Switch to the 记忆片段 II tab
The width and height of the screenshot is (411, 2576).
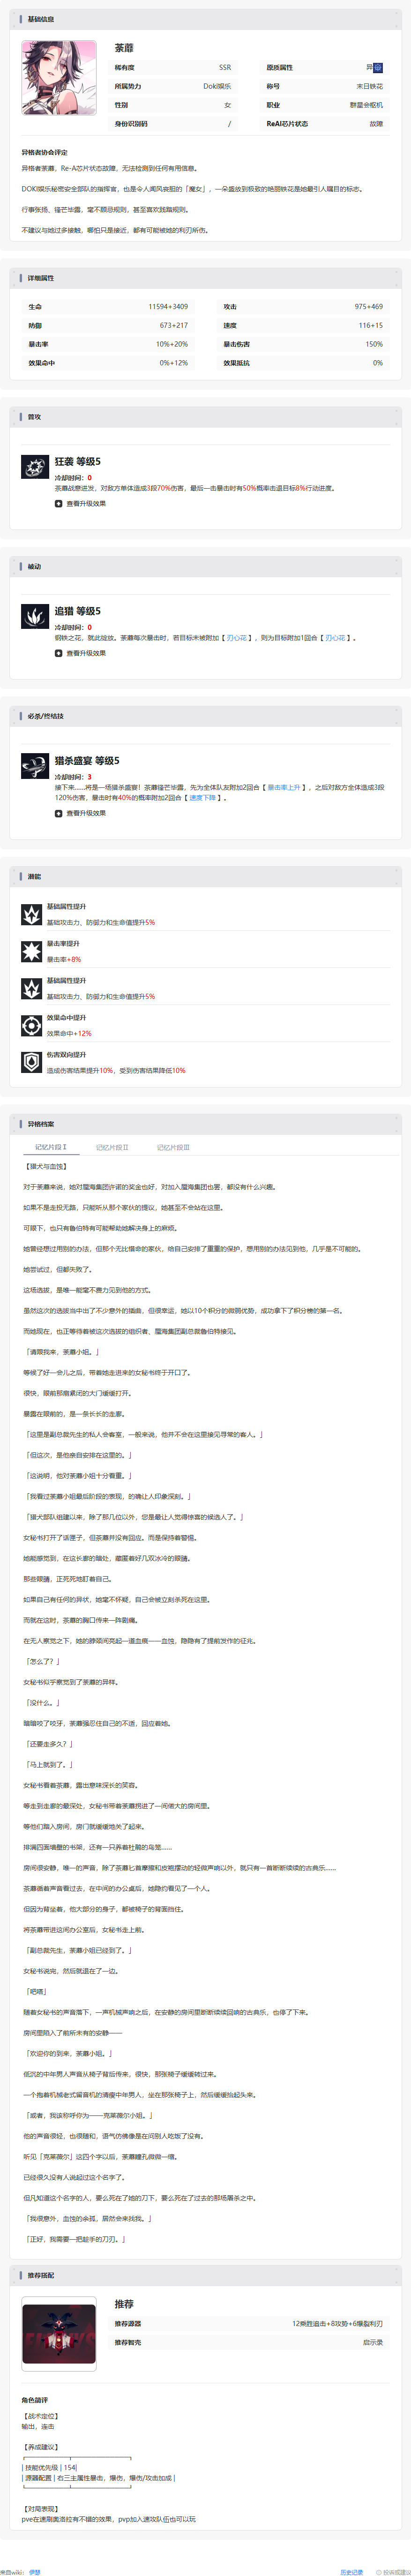click(x=112, y=1147)
